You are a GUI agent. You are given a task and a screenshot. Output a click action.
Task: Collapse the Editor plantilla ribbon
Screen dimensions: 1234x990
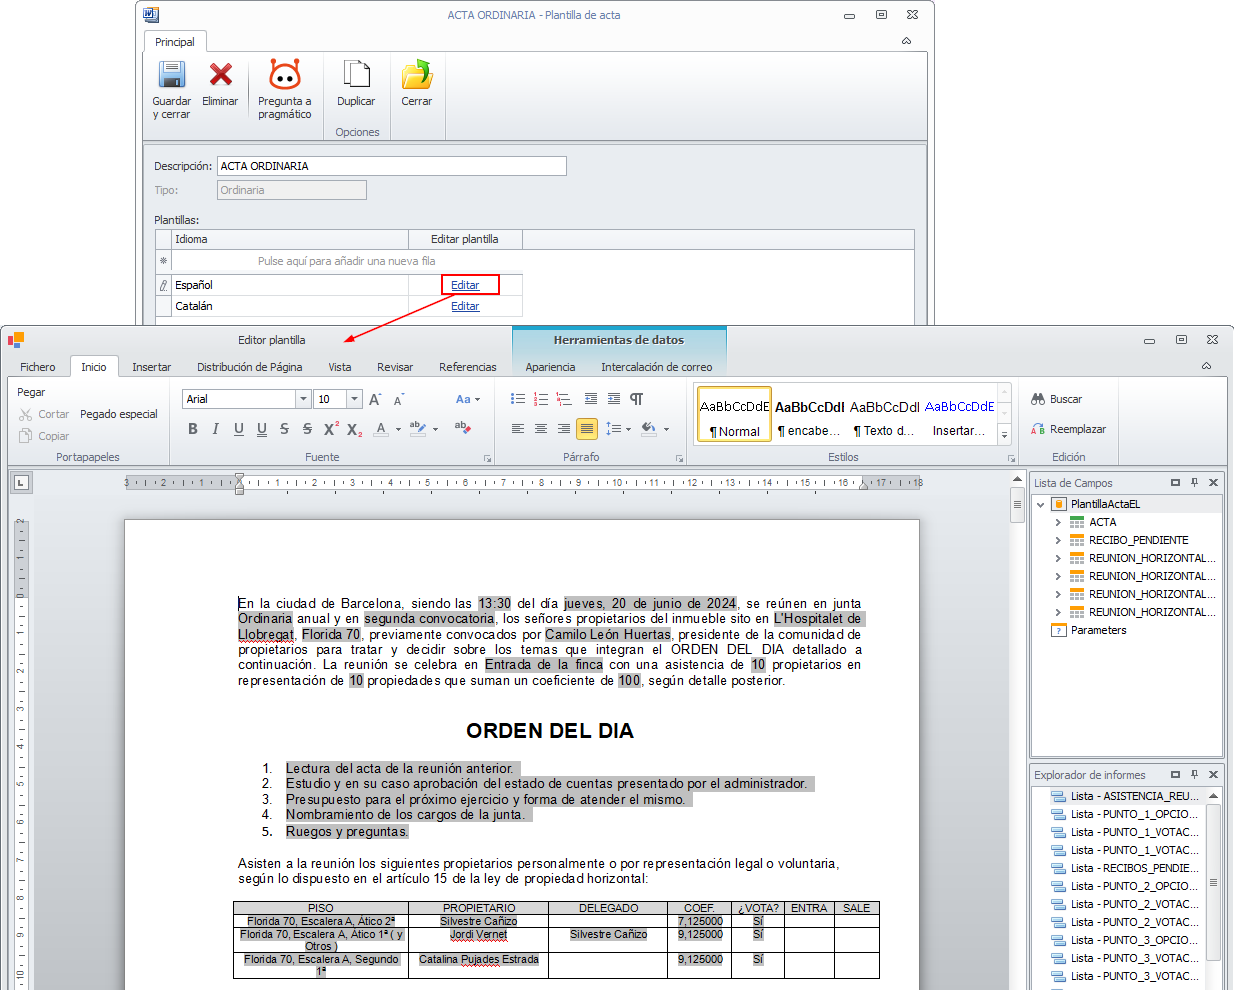[1206, 366]
